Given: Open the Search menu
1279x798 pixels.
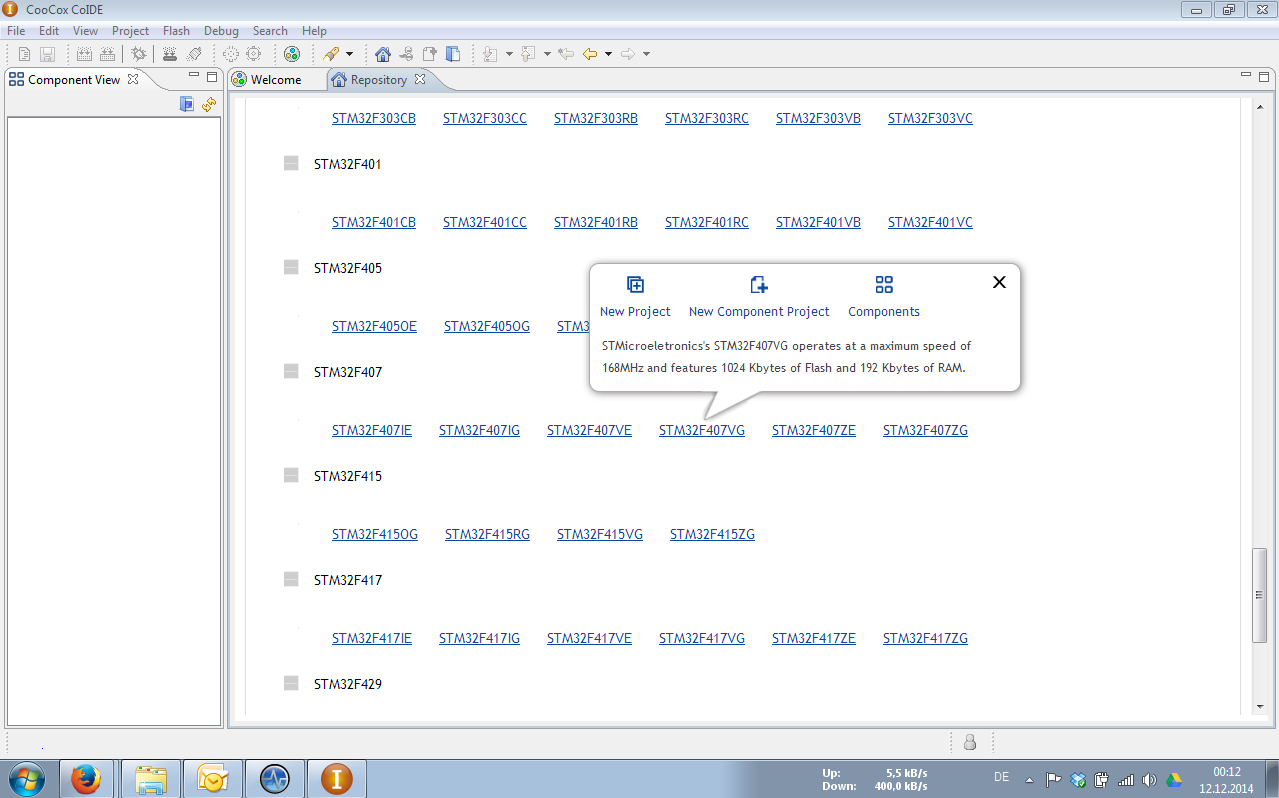Looking at the screenshot, I should click(270, 31).
